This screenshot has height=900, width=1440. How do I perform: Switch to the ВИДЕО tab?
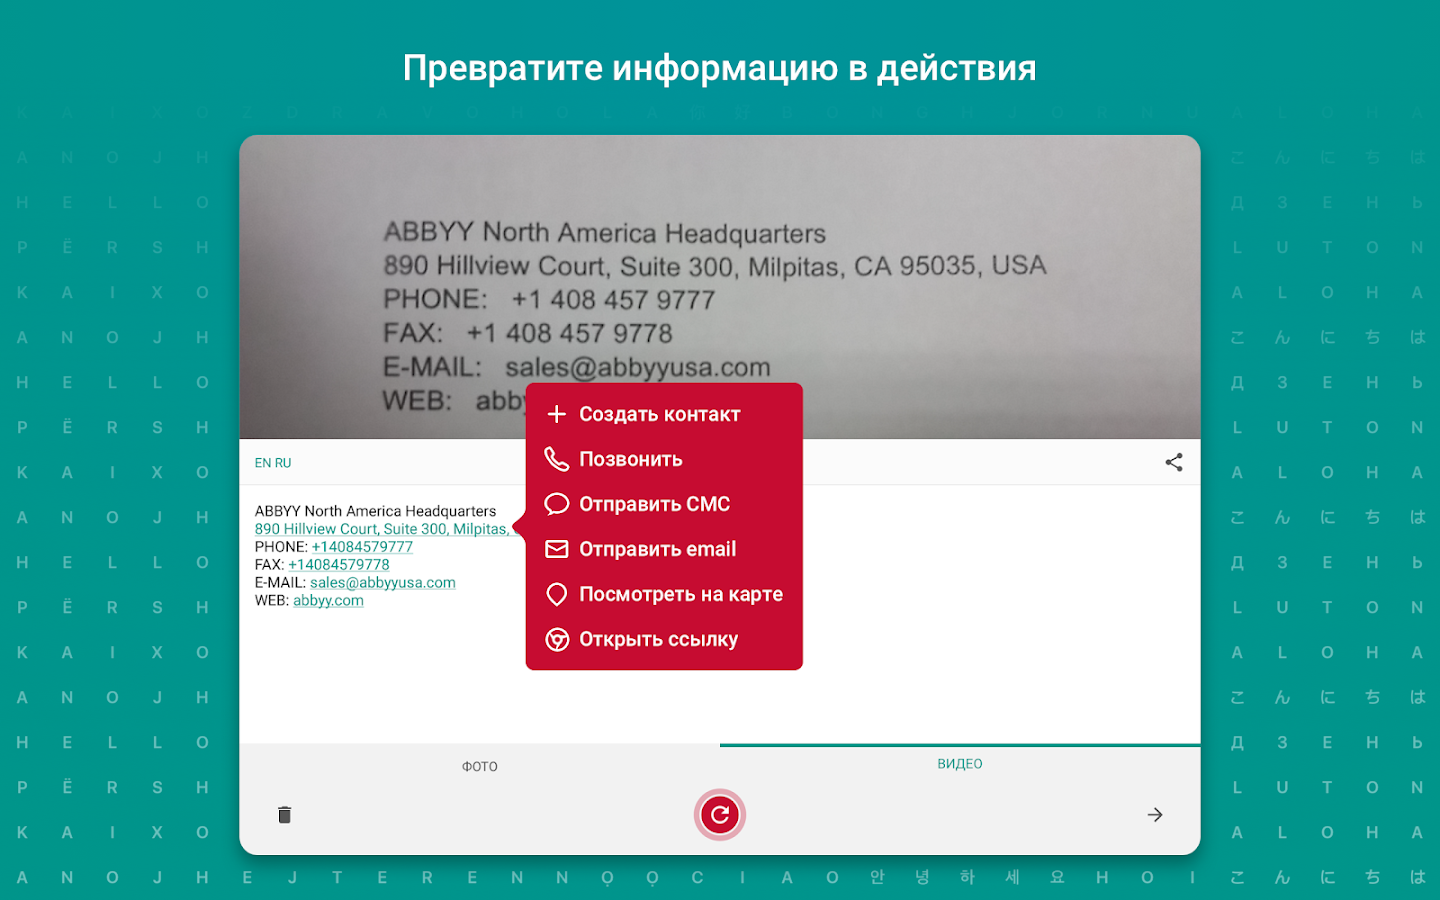coord(960,764)
